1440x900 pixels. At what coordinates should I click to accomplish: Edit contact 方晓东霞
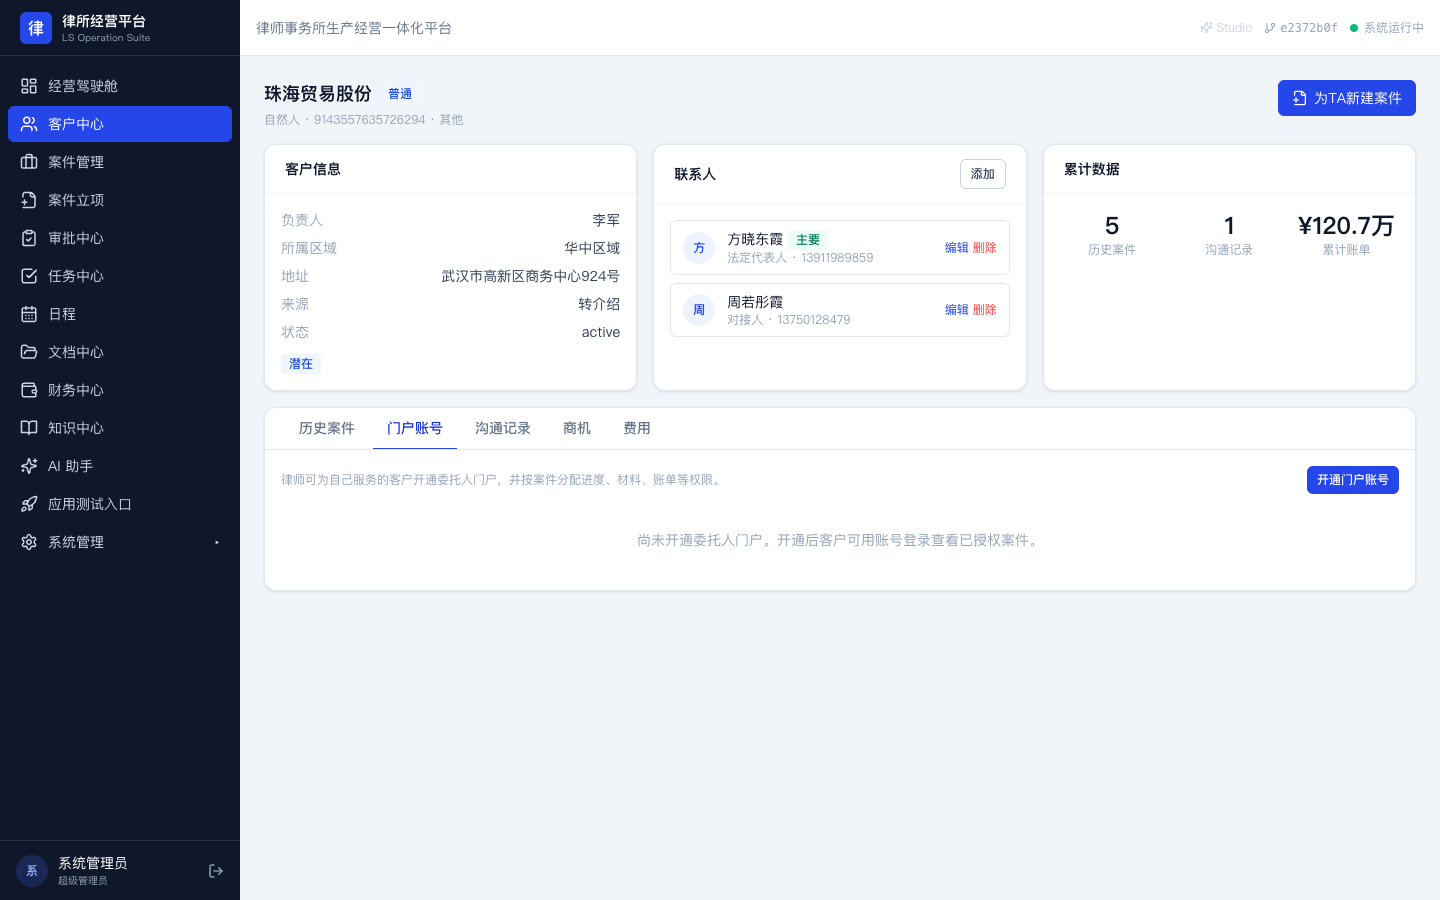point(957,248)
